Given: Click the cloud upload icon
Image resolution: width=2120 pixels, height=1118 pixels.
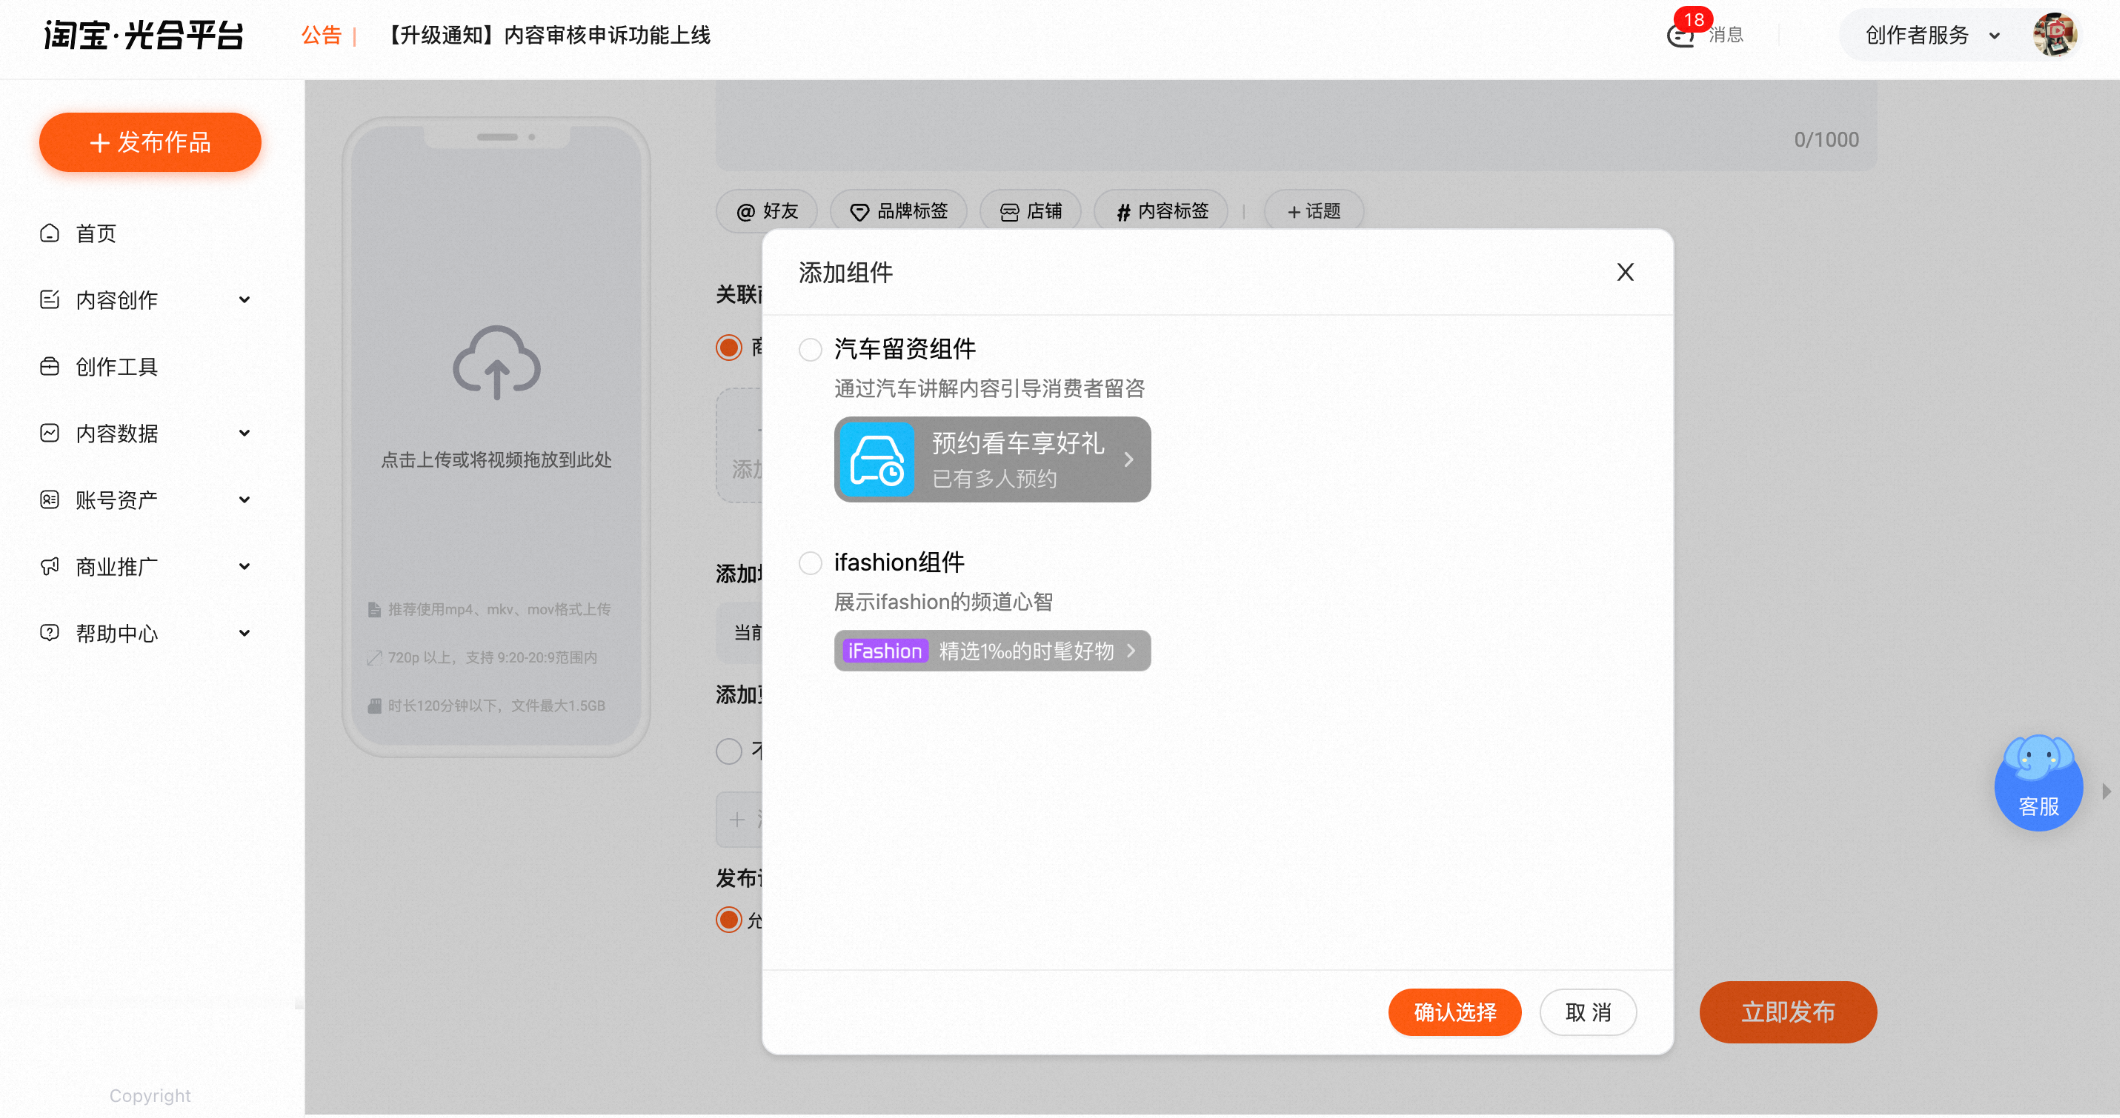Looking at the screenshot, I should (497, 362).
